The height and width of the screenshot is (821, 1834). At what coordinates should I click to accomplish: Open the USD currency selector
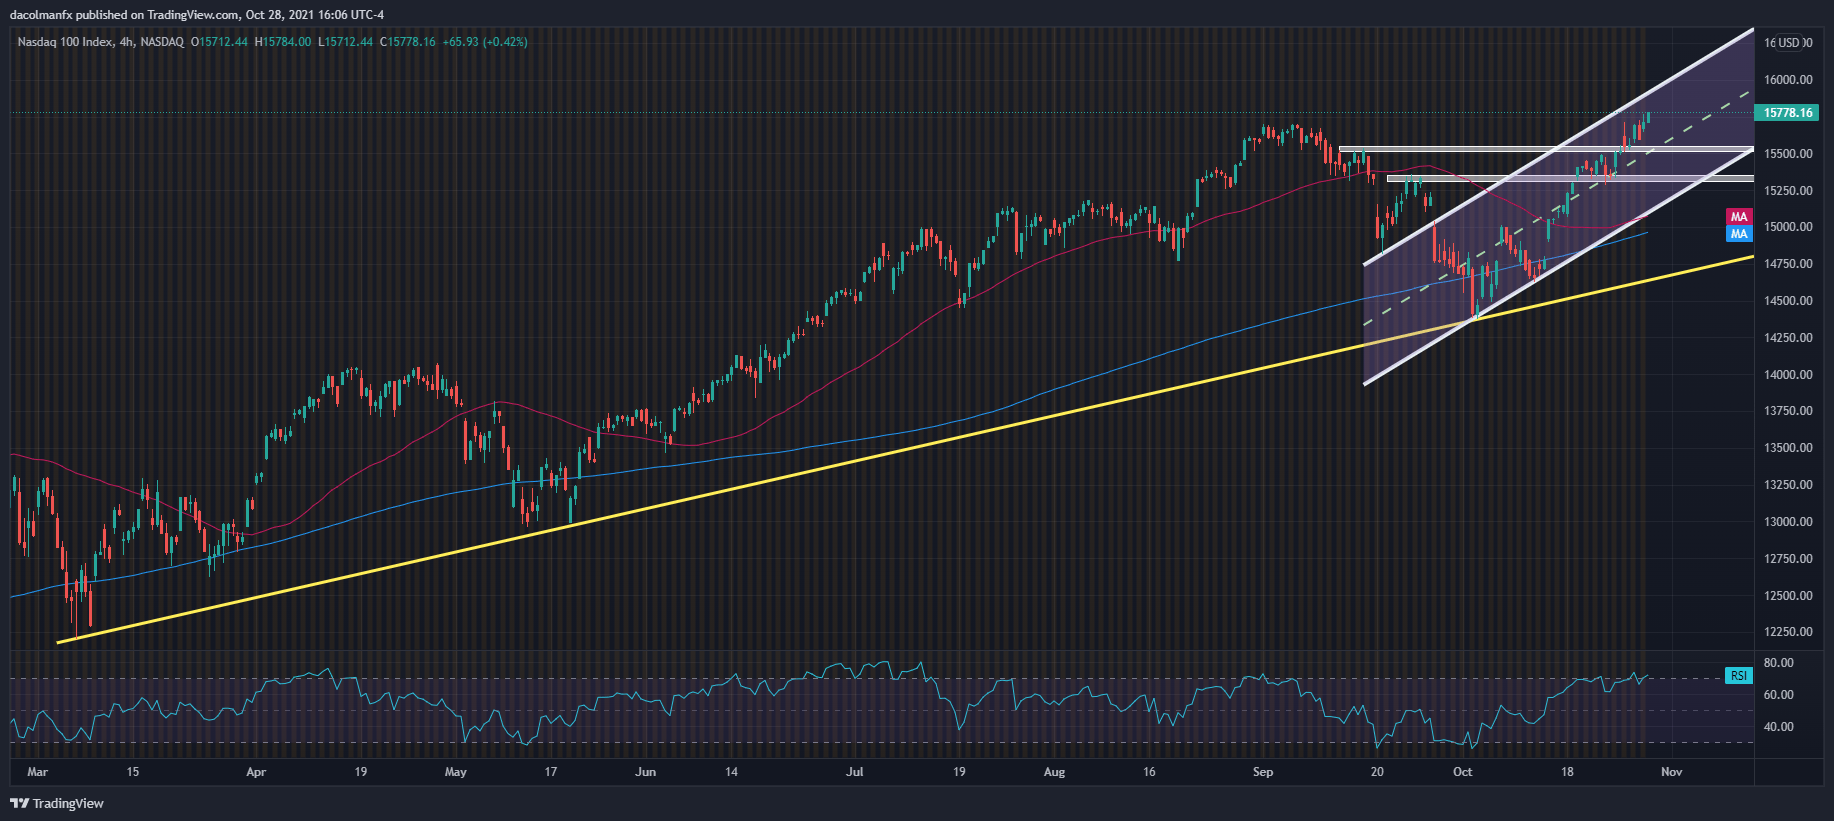(1788, 43)
